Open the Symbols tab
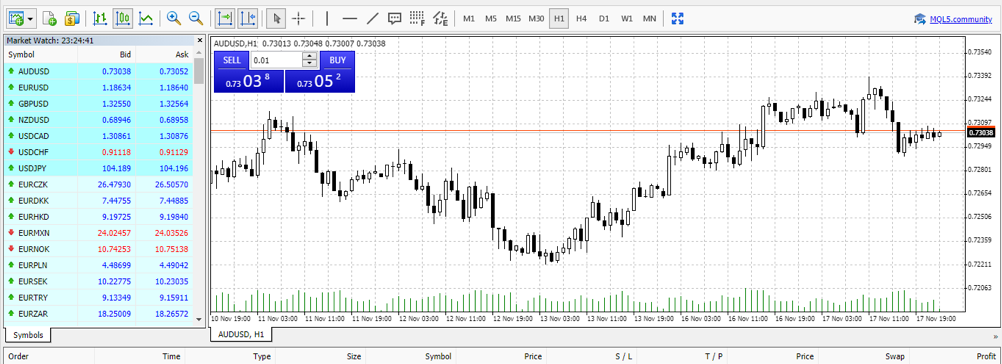This screenshot has width=1002, height=364. [28, 335]
